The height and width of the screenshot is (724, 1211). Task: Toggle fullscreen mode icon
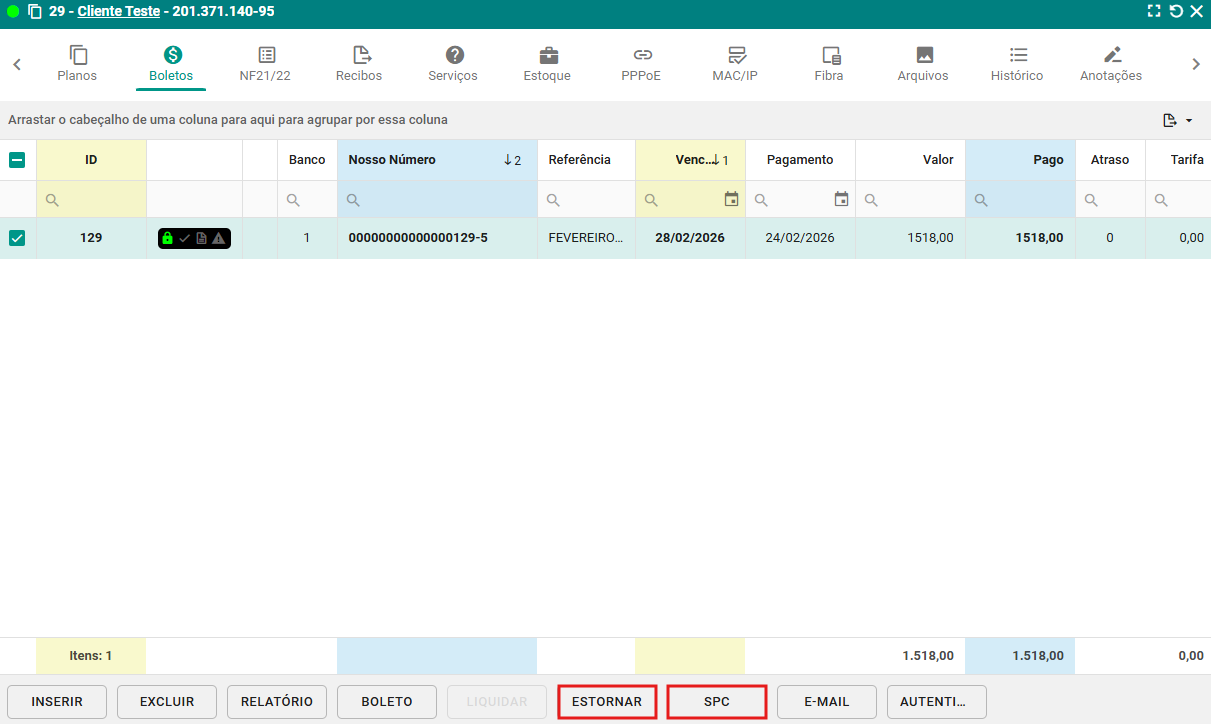1154,12
